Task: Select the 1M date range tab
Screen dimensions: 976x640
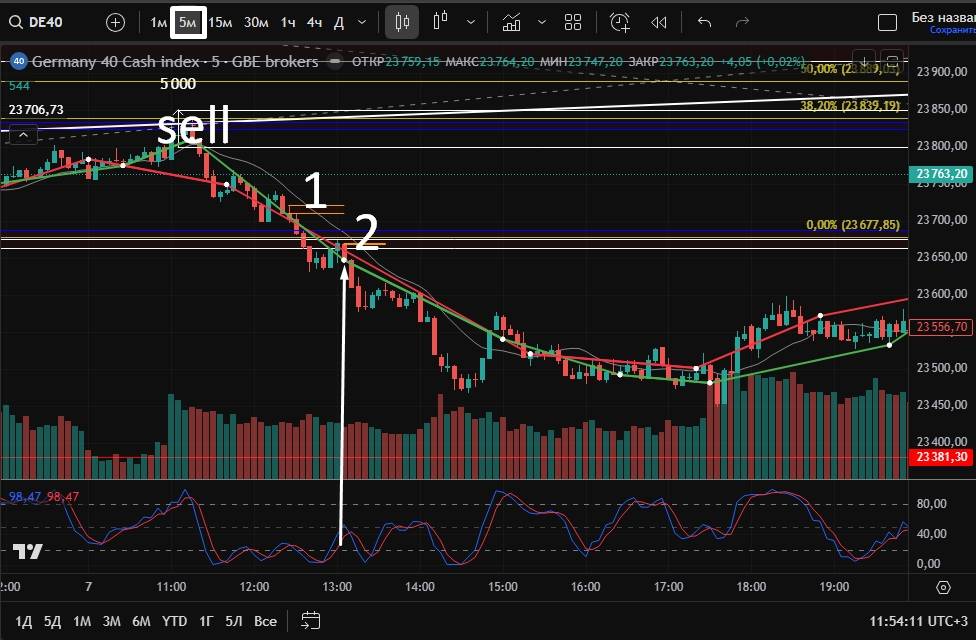Action: pyautogui.click(x=82, y=621)
